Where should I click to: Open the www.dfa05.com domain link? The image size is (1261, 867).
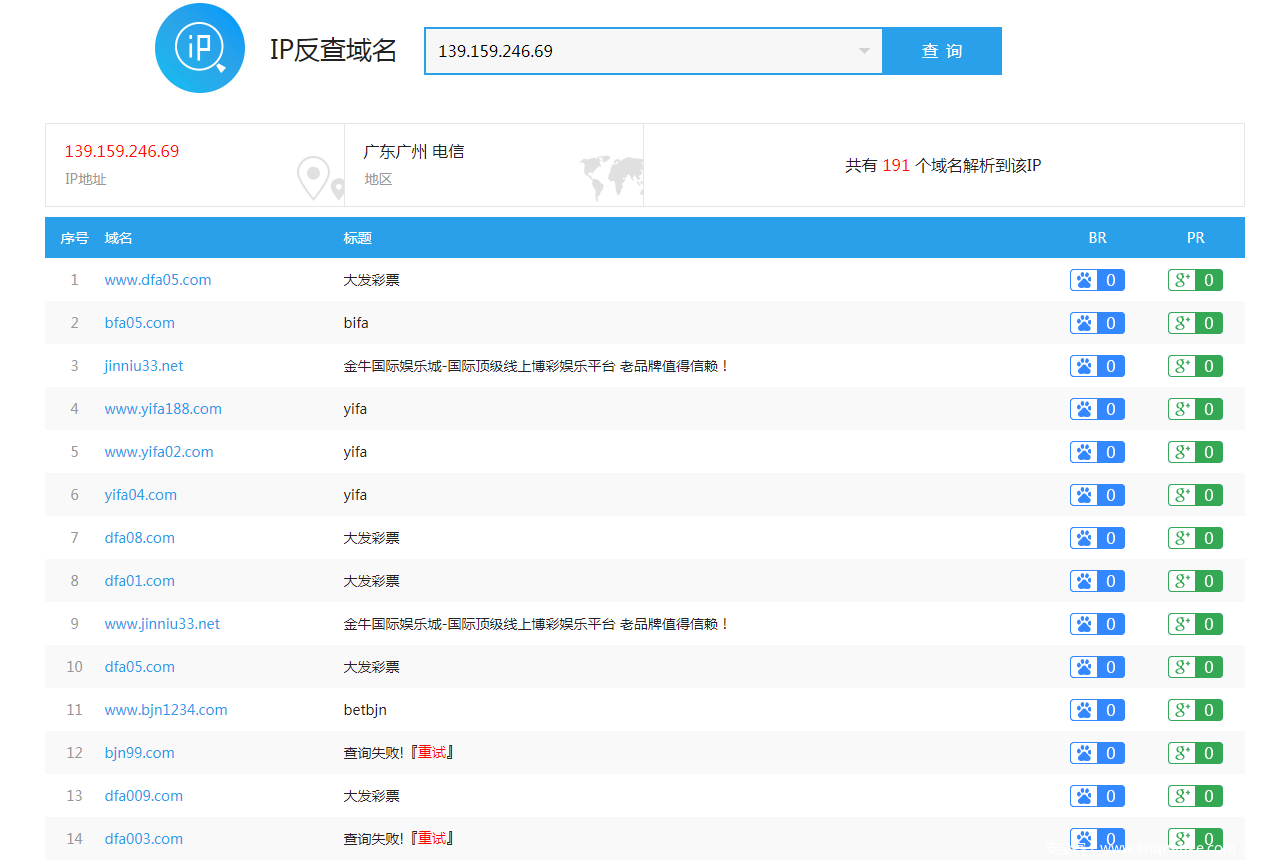click(158, 280)
